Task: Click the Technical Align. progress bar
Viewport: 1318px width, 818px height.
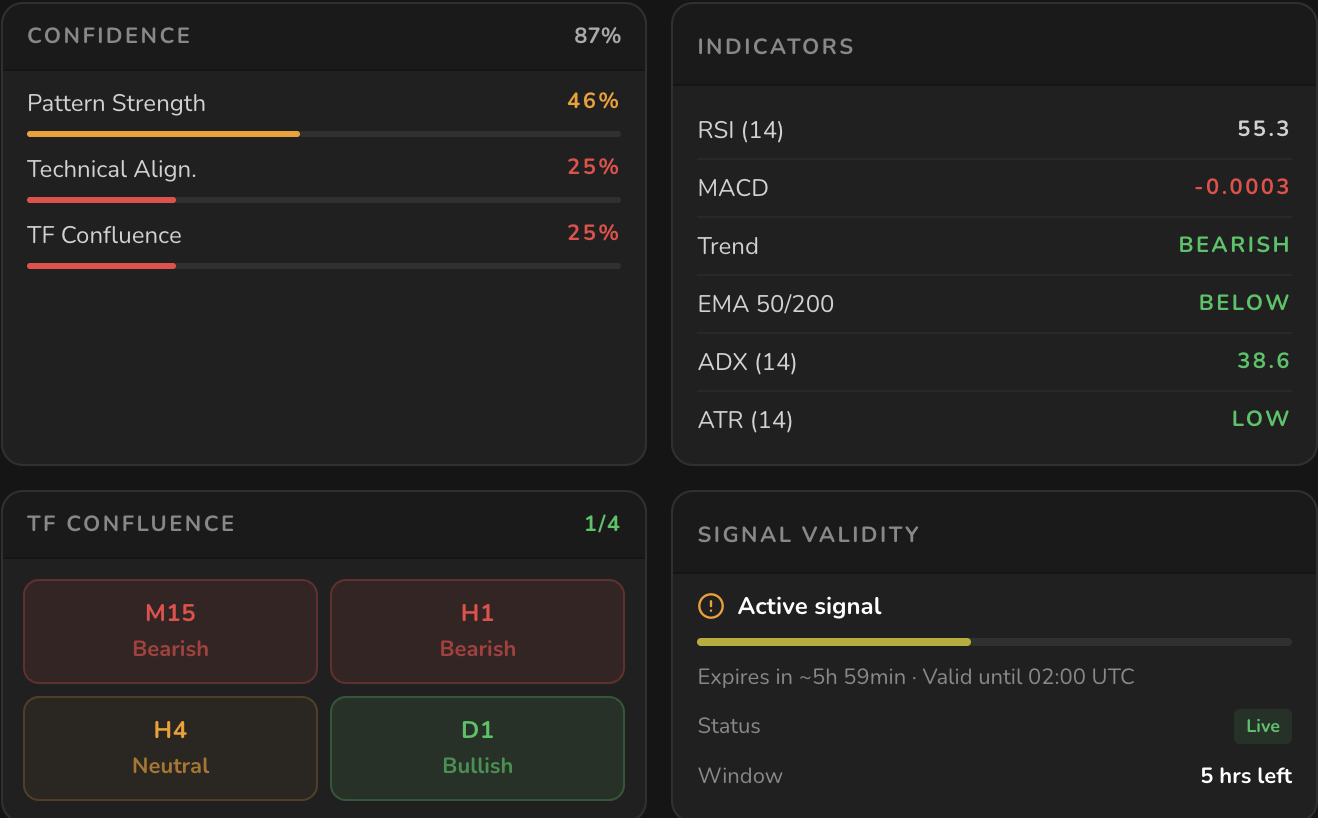Action: (x=324, y=199)
